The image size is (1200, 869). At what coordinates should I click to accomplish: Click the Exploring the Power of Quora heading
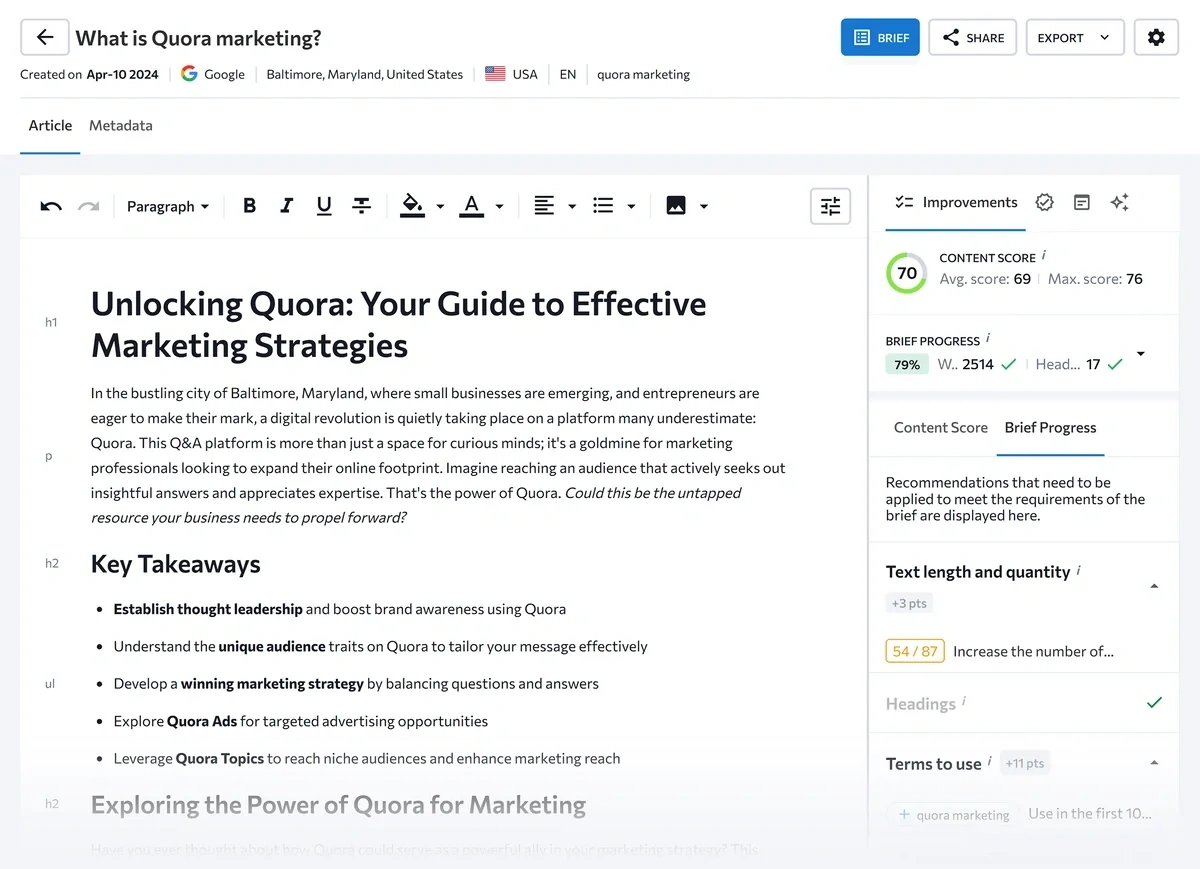pos(339,805)
